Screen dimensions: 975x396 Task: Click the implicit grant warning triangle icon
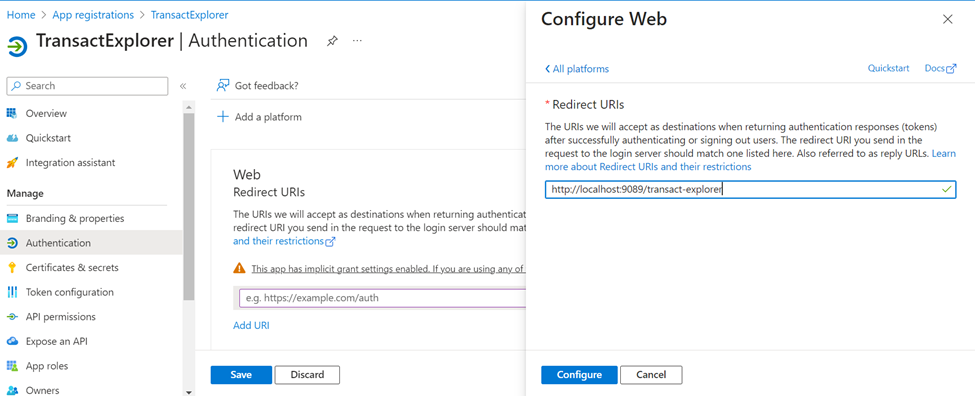pyautogui.click(x=239, y=269)
